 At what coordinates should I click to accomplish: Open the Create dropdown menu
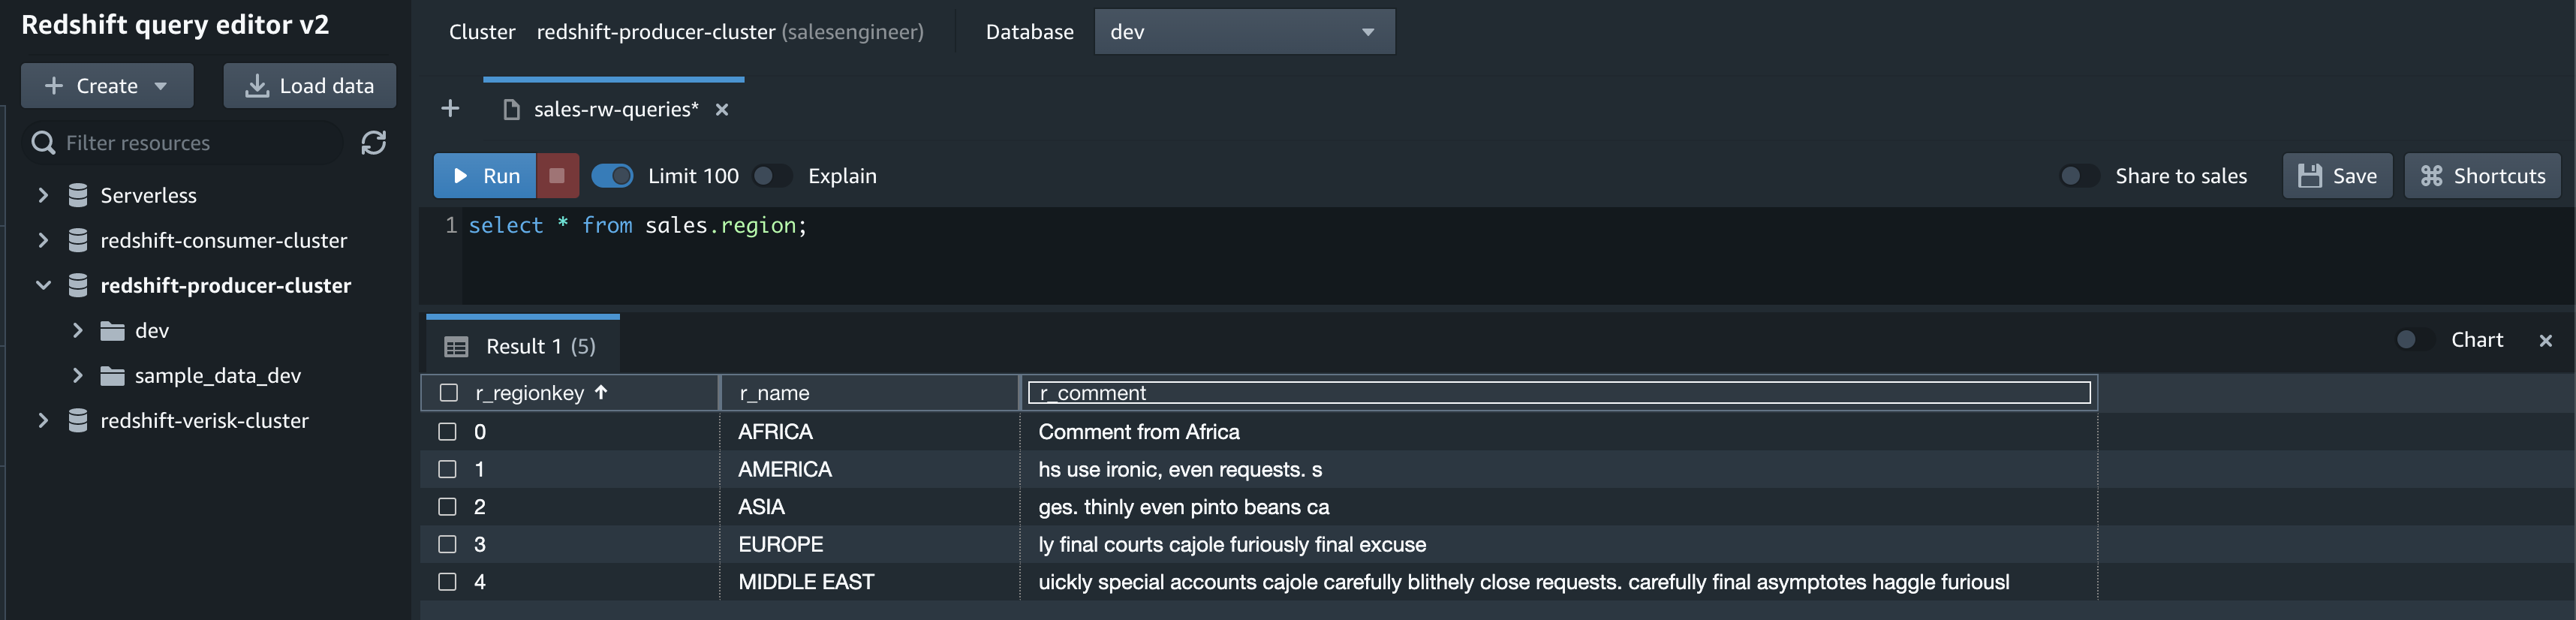coord(107,86)
